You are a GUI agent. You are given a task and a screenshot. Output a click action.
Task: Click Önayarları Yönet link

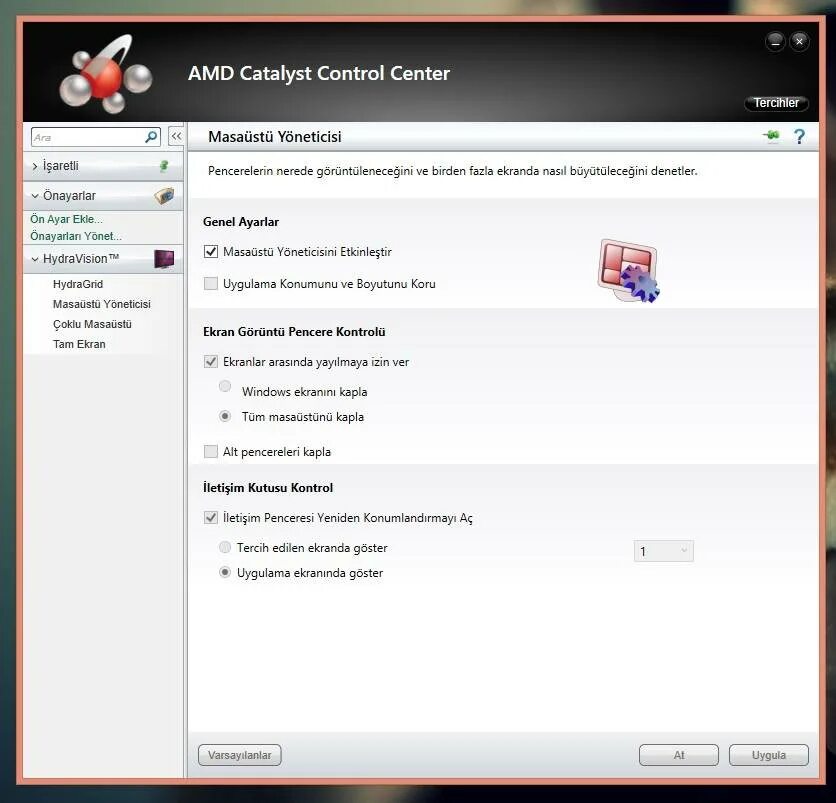(x=76, y=236)
